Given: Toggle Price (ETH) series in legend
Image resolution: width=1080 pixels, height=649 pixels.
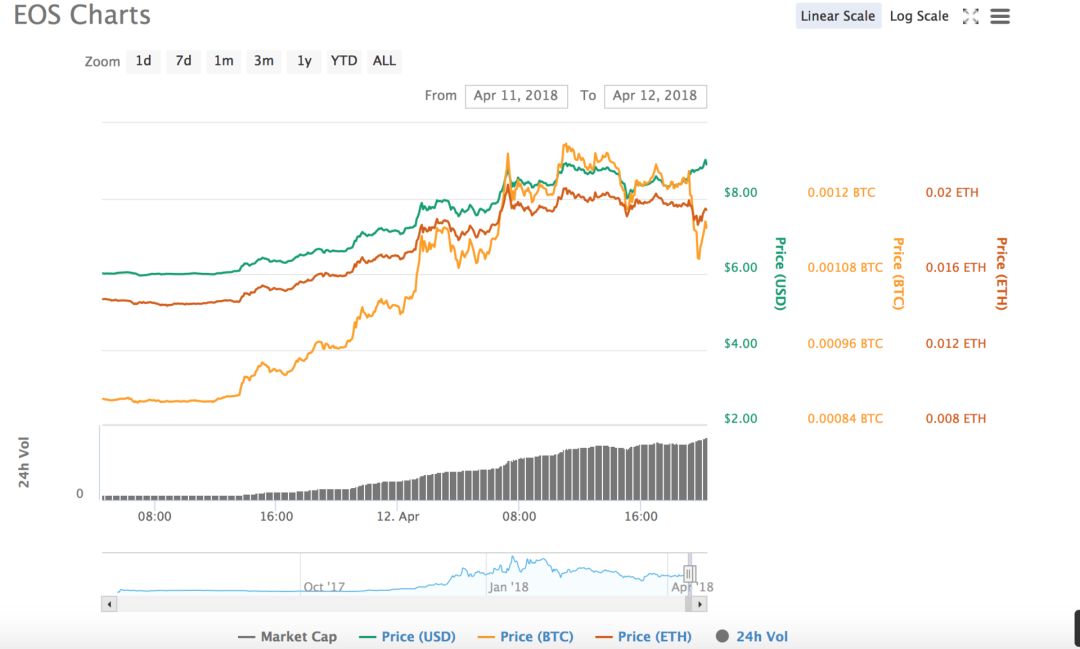Looking at the screenshot, I should (x=643, y=637).
